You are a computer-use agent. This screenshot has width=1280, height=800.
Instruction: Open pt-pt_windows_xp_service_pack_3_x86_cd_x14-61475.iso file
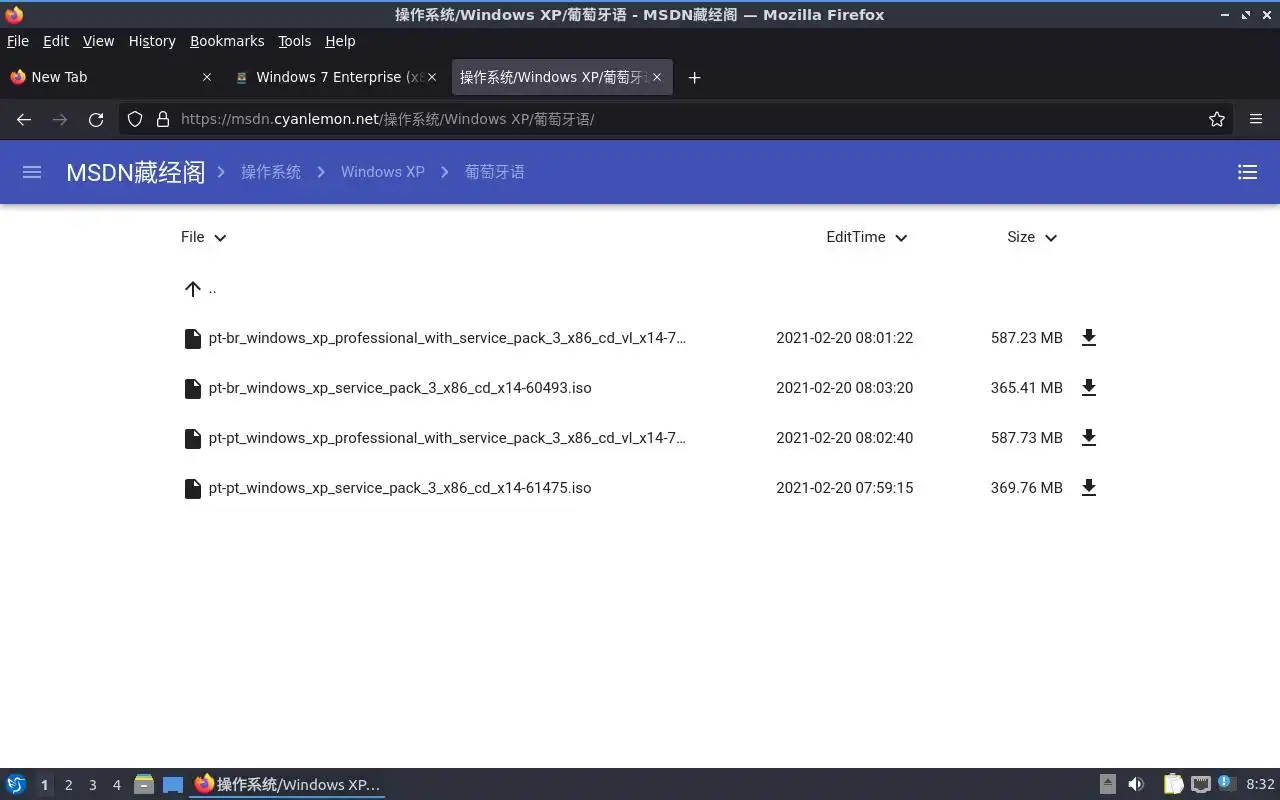tap(400, 488)
